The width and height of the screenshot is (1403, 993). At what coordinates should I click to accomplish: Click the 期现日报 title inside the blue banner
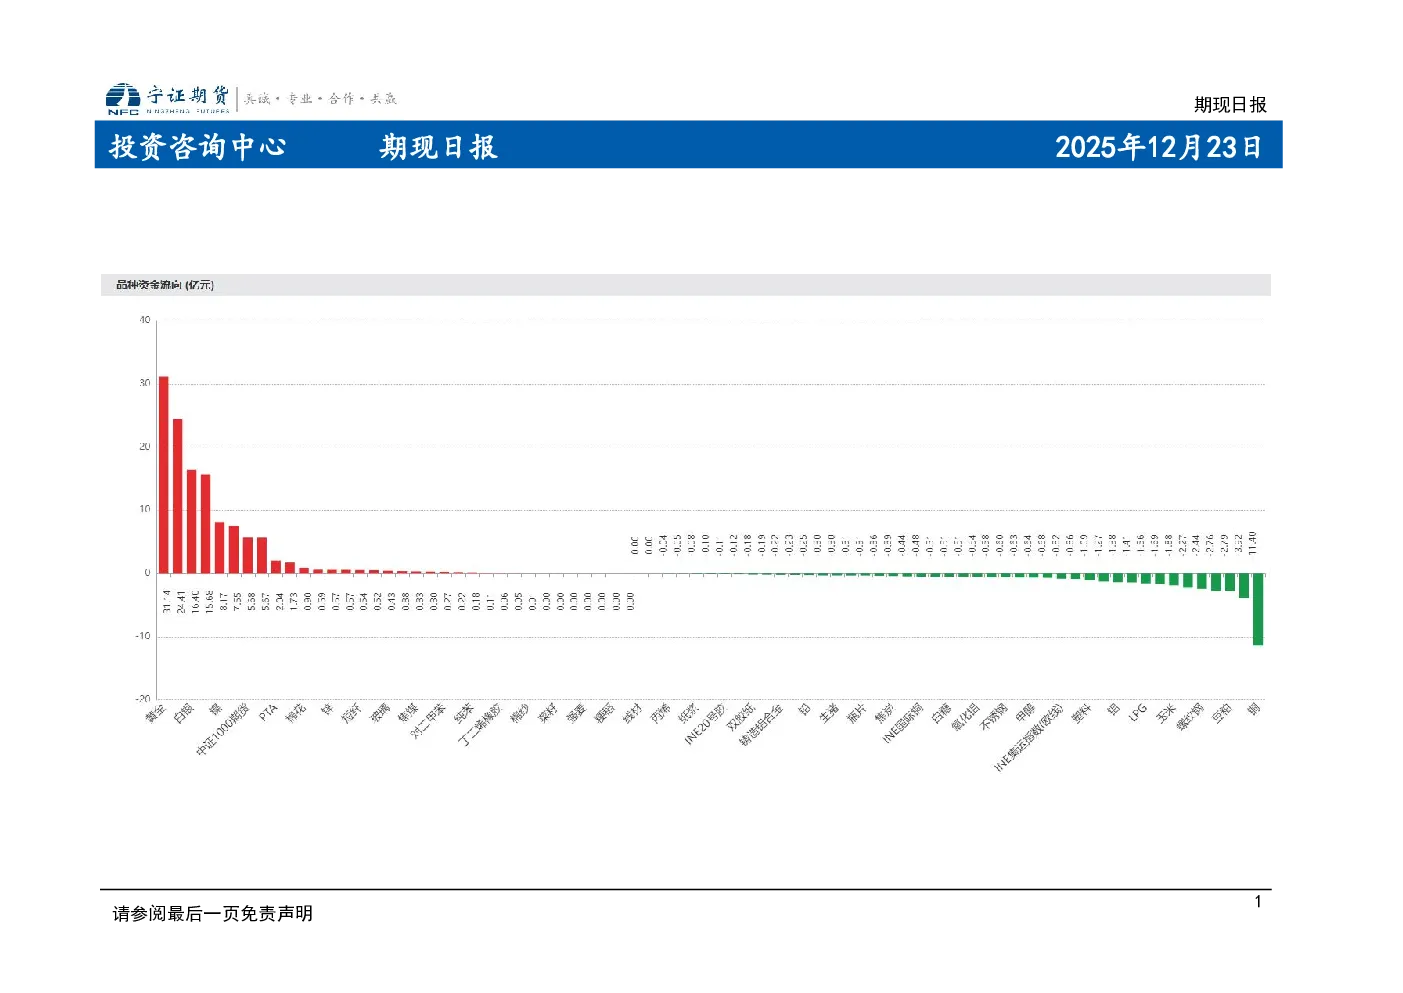pyautogui.click(x=438, y=147)
